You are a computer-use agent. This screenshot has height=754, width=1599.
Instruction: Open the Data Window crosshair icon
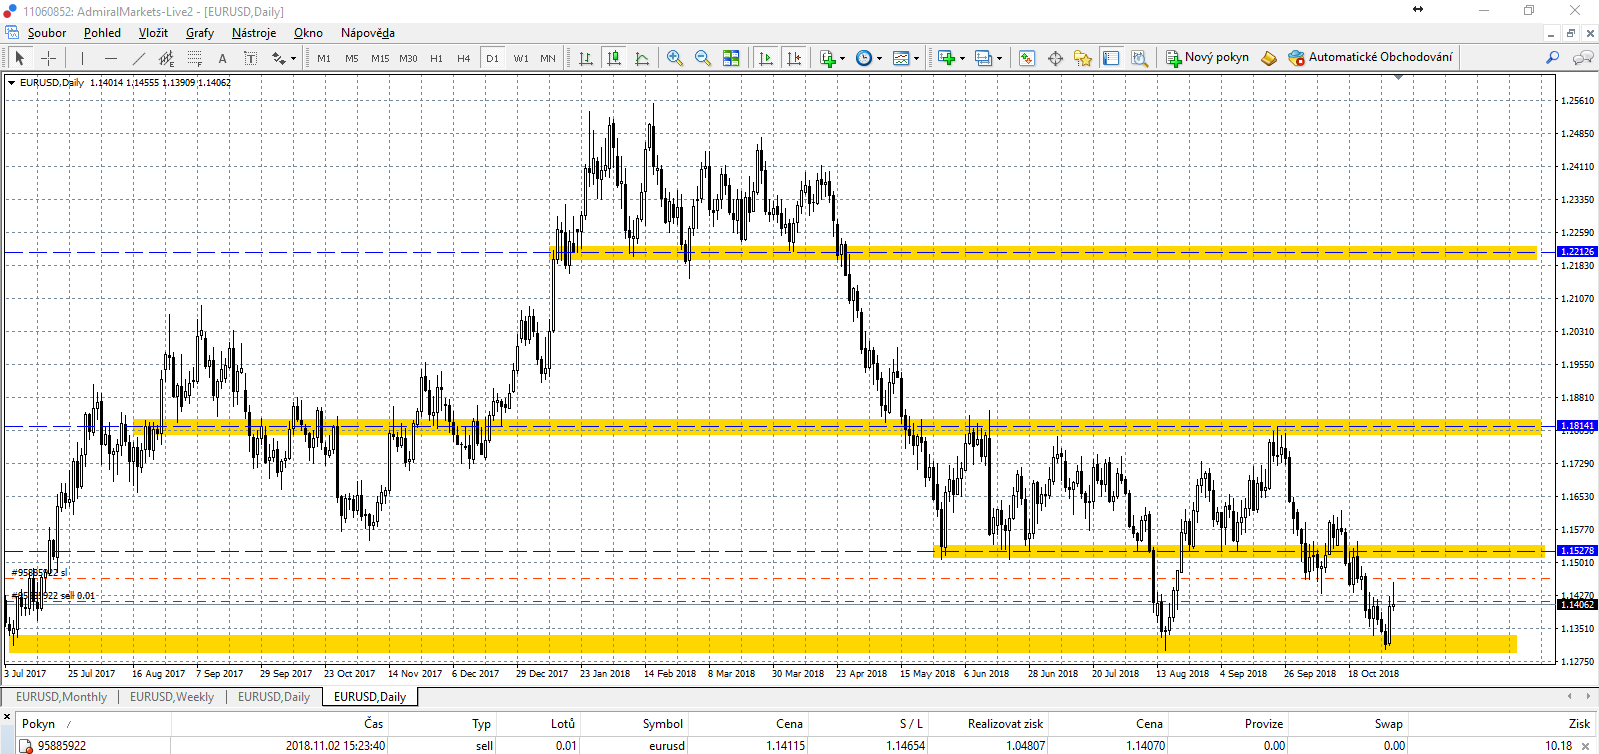click(x=1055, y=58)
